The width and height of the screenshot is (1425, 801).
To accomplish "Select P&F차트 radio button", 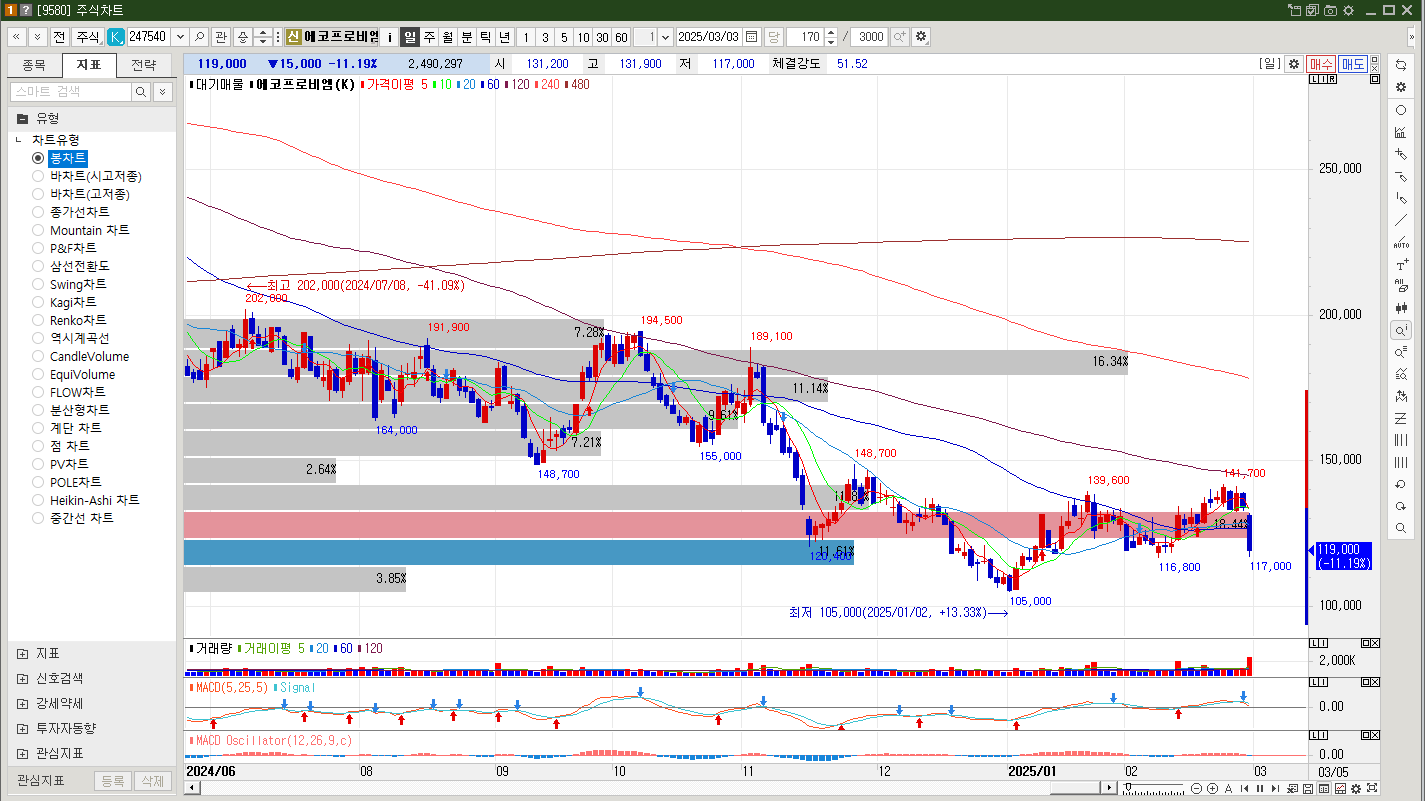I will [38, 248].
